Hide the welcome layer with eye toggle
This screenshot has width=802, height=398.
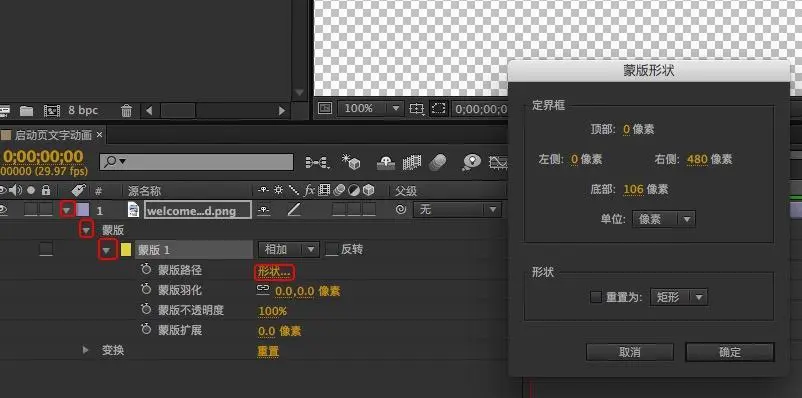[3, 209]
